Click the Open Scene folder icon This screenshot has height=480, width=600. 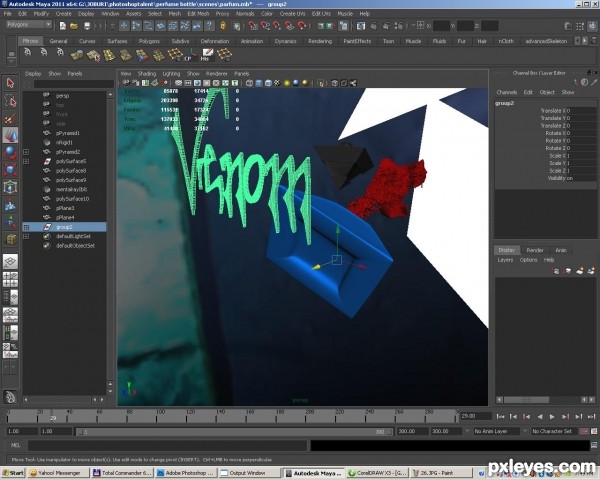(74, 26)
